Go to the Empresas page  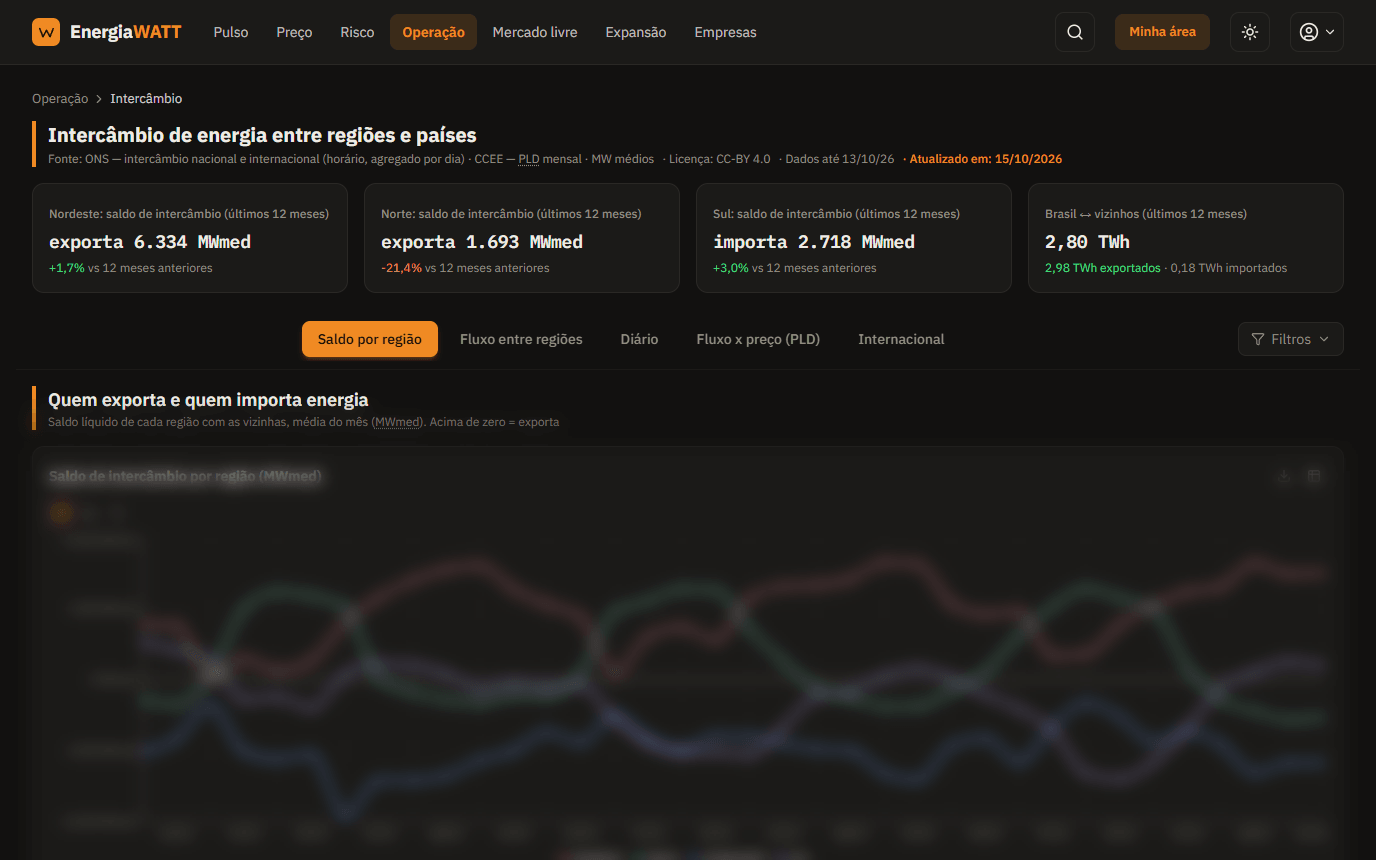[725, 32]
